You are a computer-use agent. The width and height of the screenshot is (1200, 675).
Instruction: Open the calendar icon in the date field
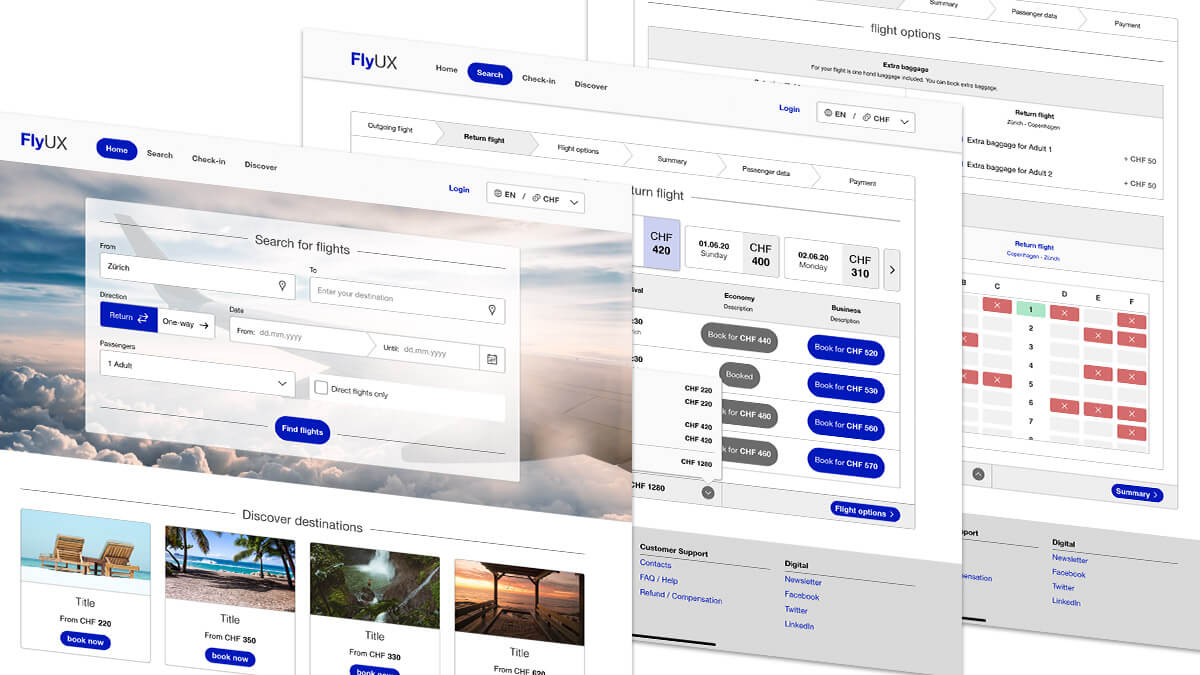coord(491,358)
